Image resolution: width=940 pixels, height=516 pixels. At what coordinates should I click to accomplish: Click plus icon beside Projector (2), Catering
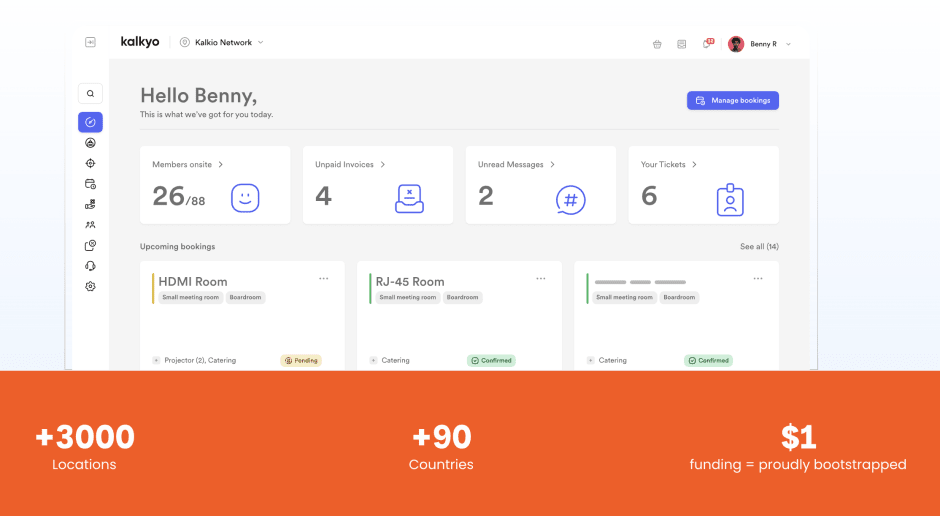tap(156, 360)
